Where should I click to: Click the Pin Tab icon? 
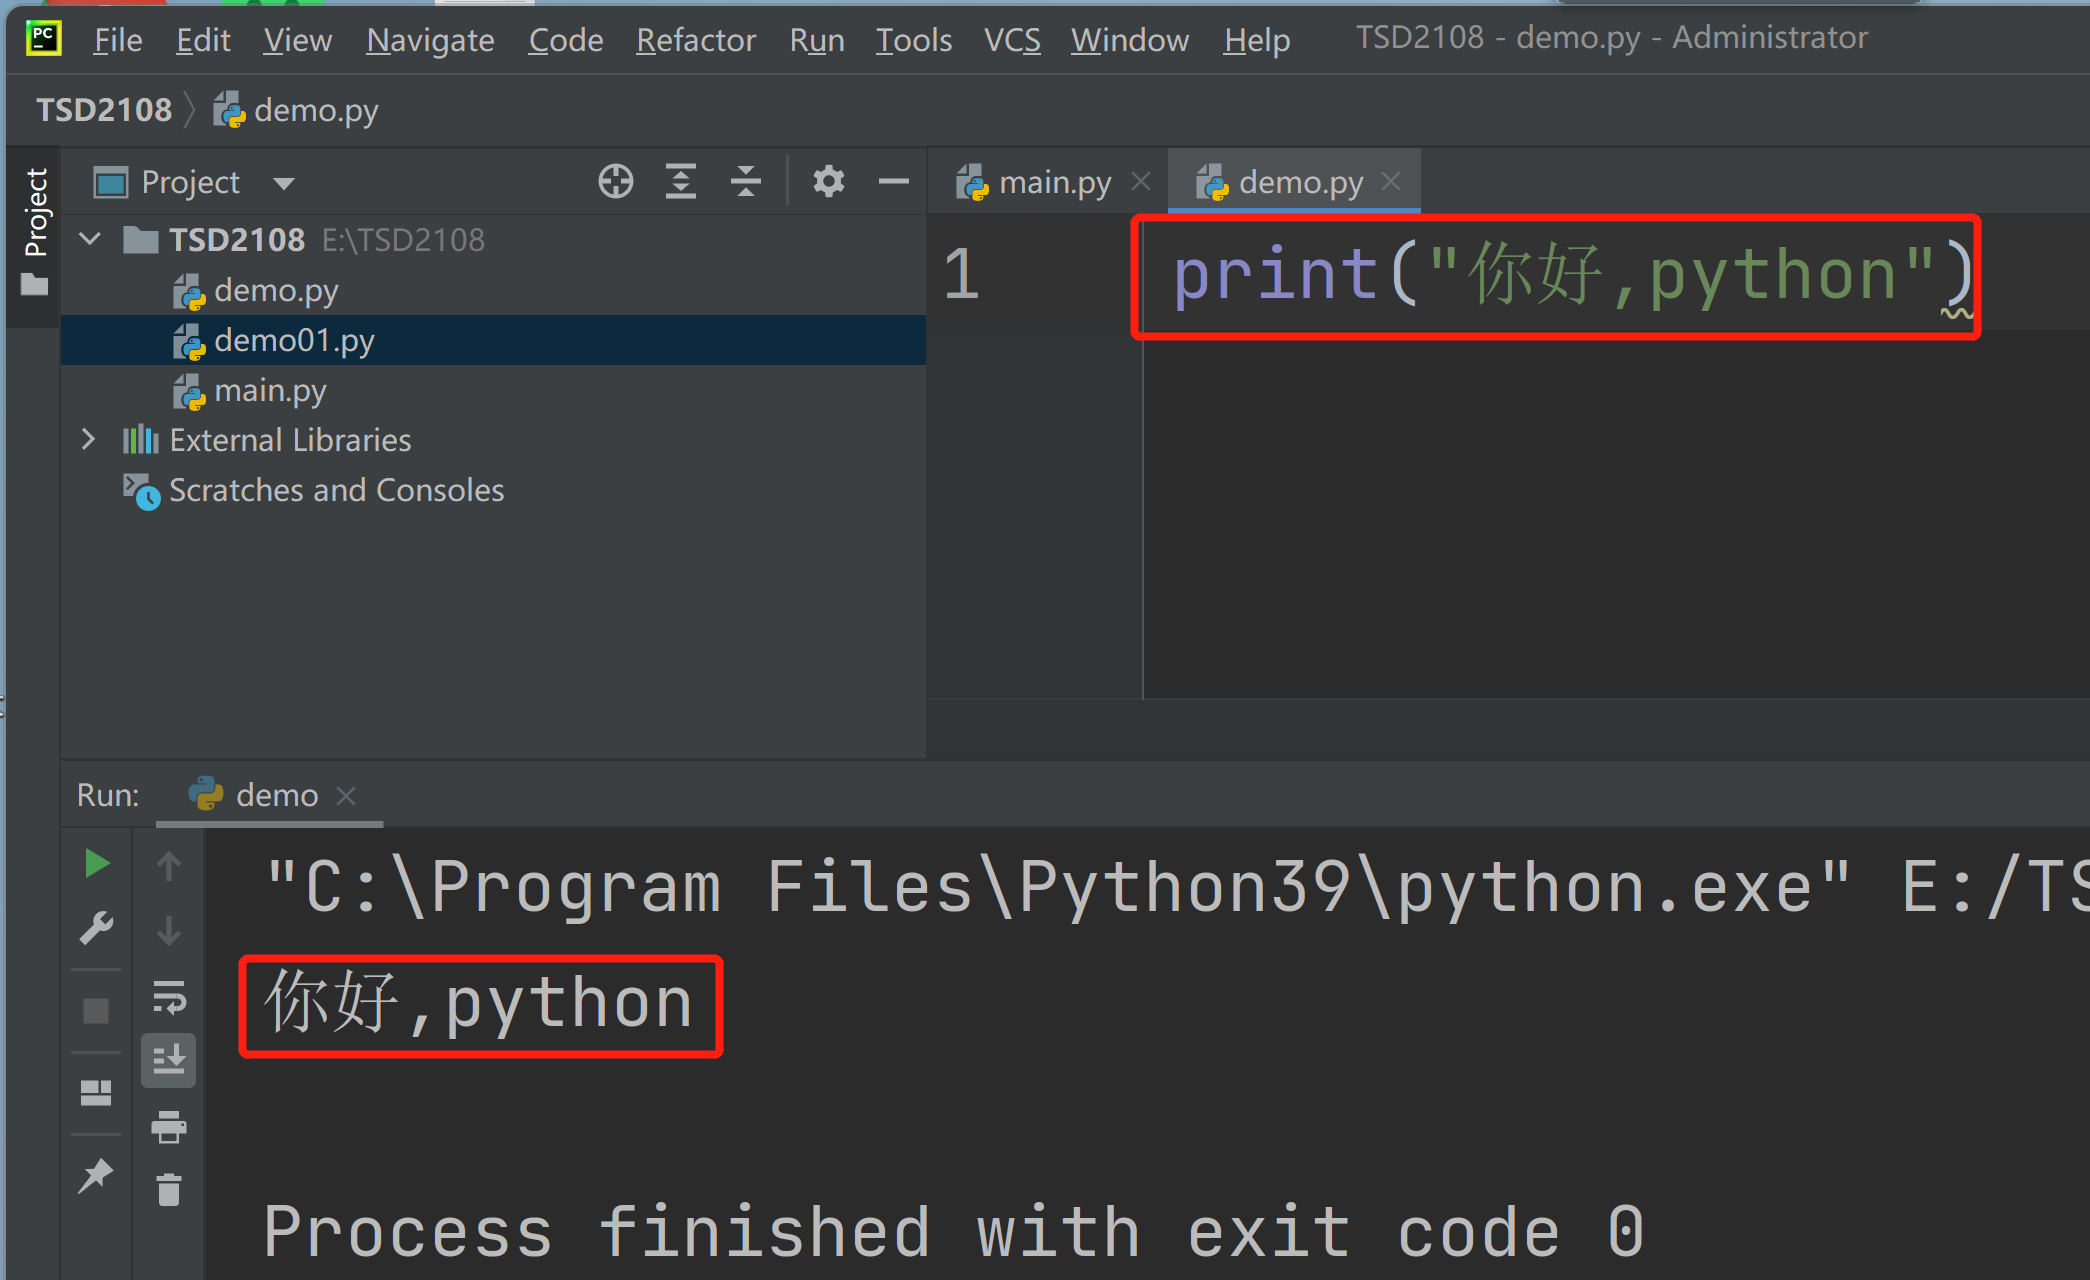coord(96,1176)
